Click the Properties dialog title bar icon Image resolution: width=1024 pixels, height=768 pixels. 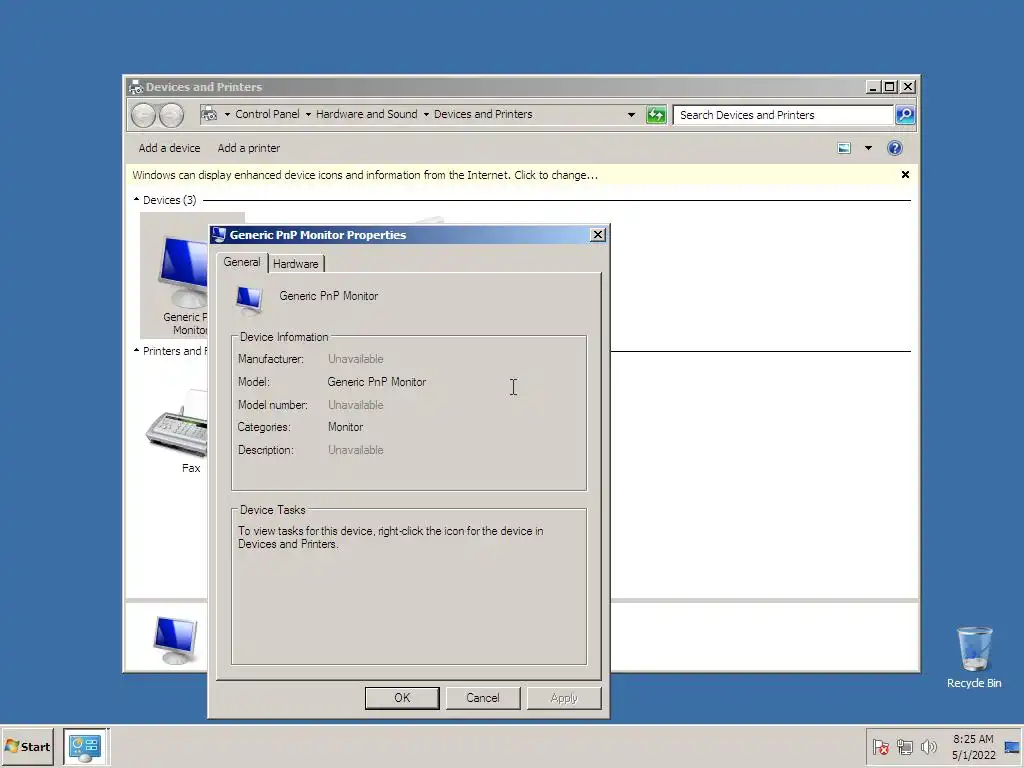[219, 234]
